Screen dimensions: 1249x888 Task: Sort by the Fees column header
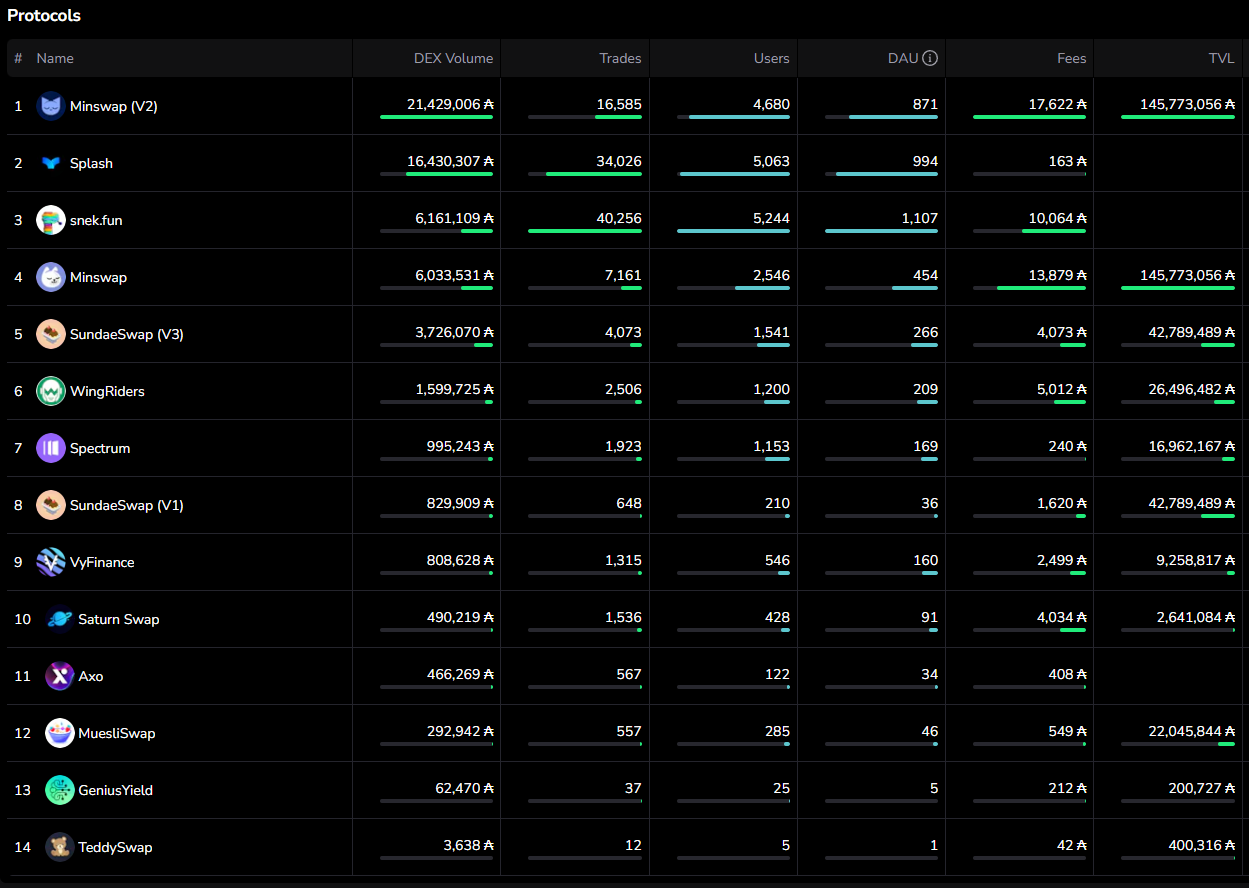1071,58
